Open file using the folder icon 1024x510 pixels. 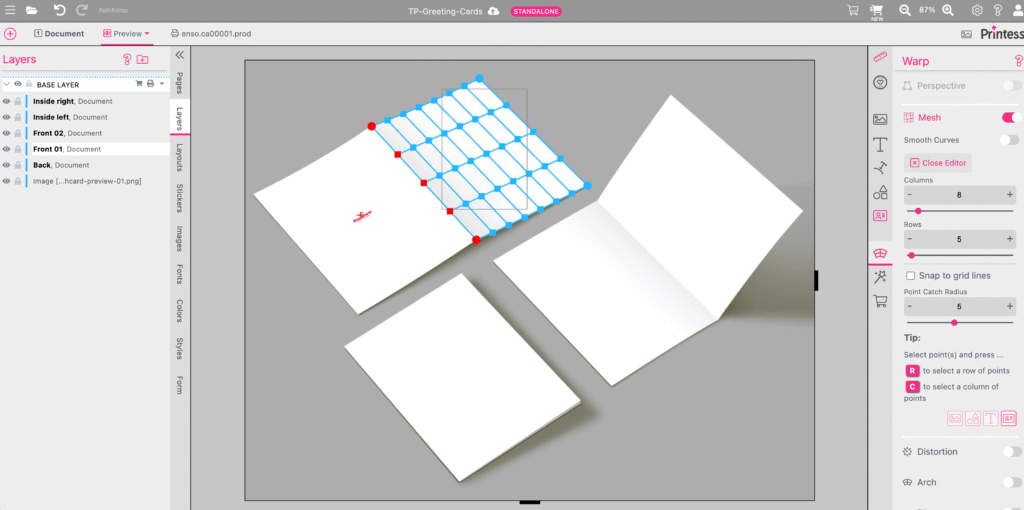pyautogui.click(x=32, y=10)
